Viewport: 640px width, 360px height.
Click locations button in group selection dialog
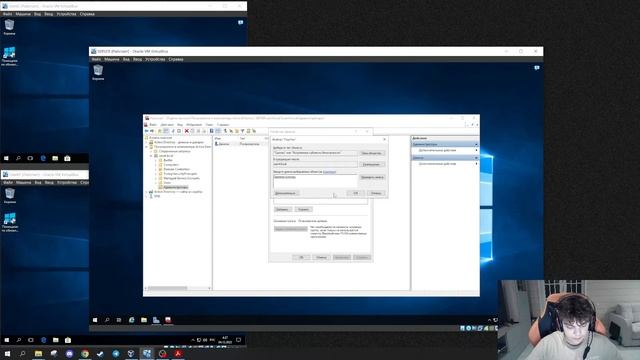tap(371, 164)
